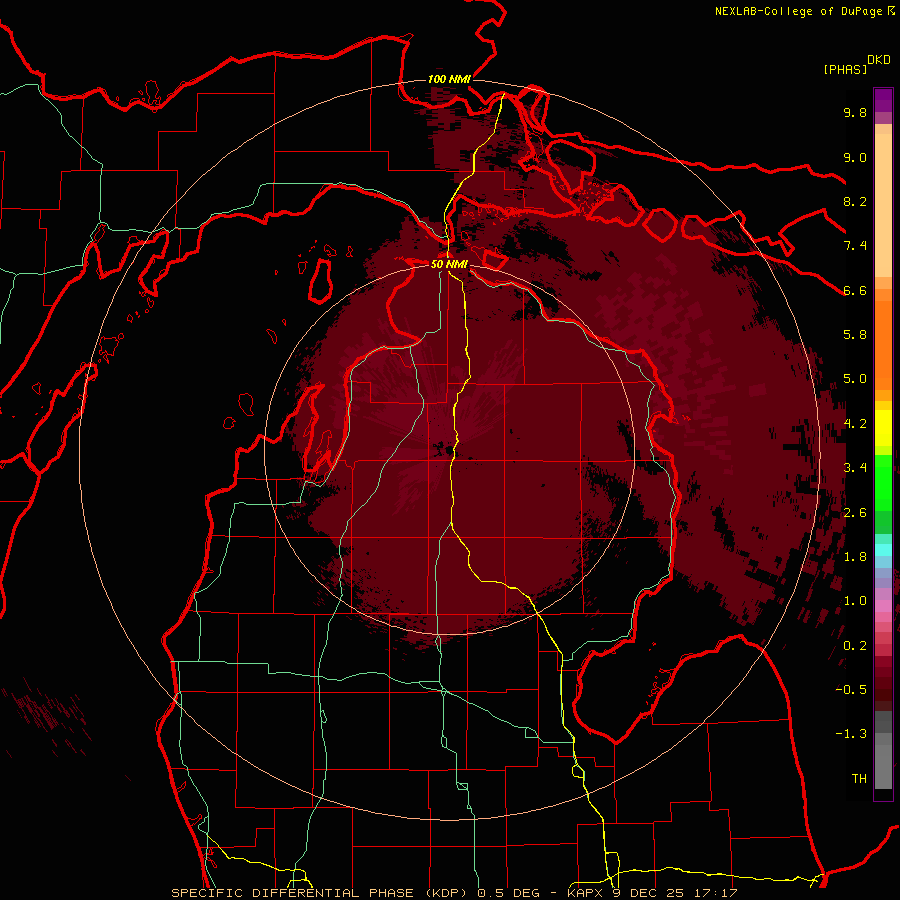This screenshot has width=900, height=900.
Task: Select the 100 NMI range ring label
Action: [x=449, y=79]
